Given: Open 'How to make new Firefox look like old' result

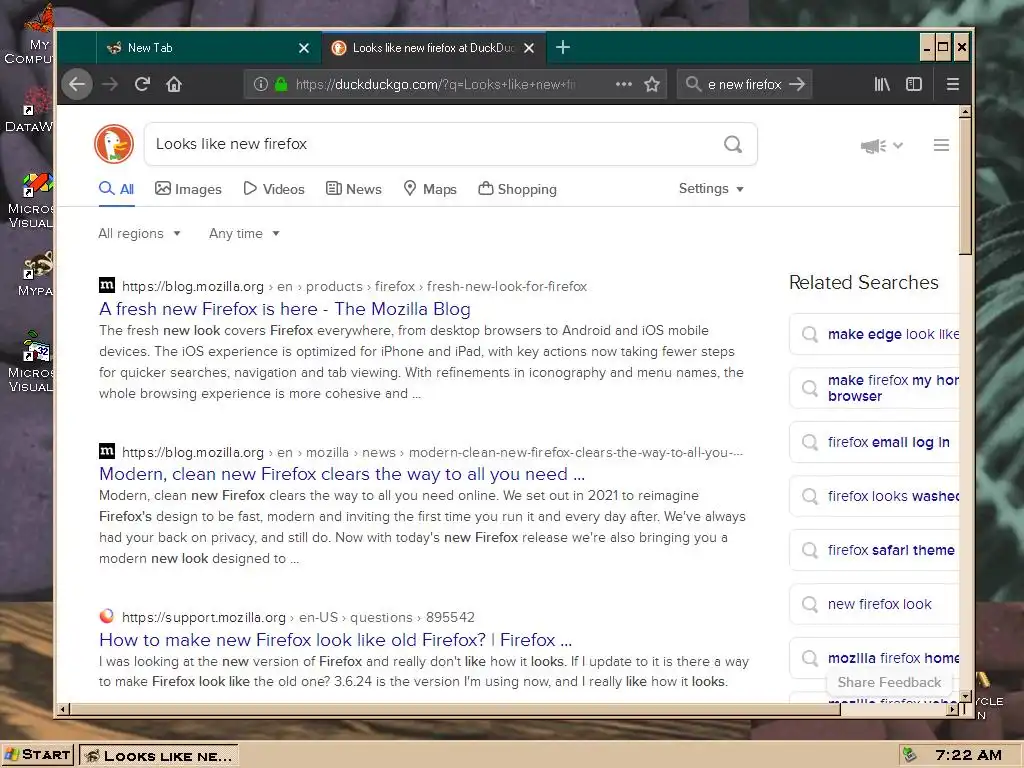Looking at the screenshot, I should [x=335, y=639].
